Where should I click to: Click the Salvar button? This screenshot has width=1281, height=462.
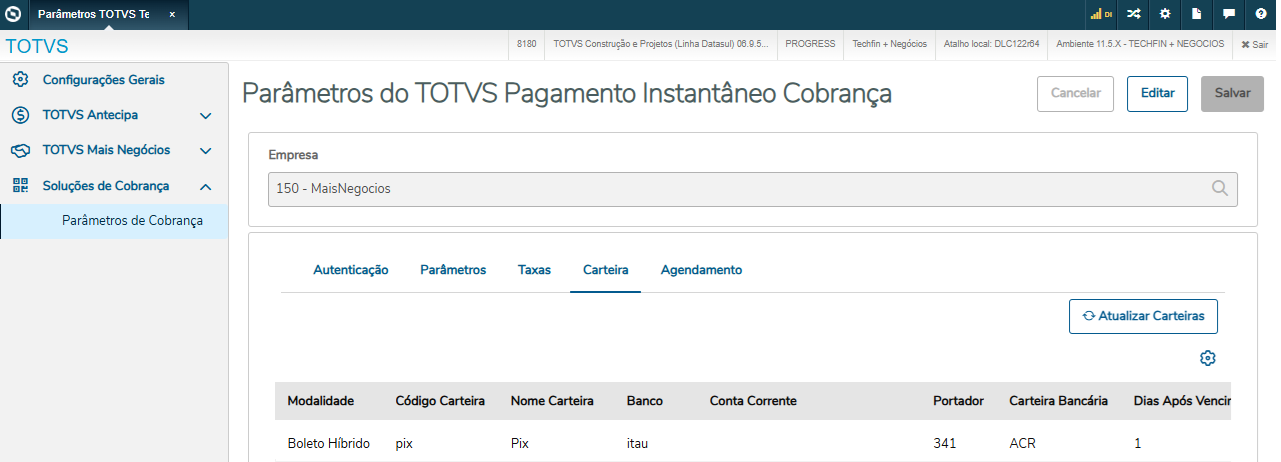1232,93
